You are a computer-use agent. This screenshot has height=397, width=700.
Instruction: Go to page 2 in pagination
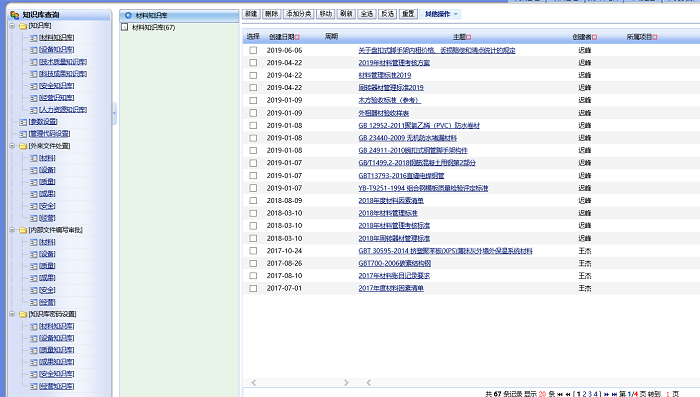pos(584,394)
